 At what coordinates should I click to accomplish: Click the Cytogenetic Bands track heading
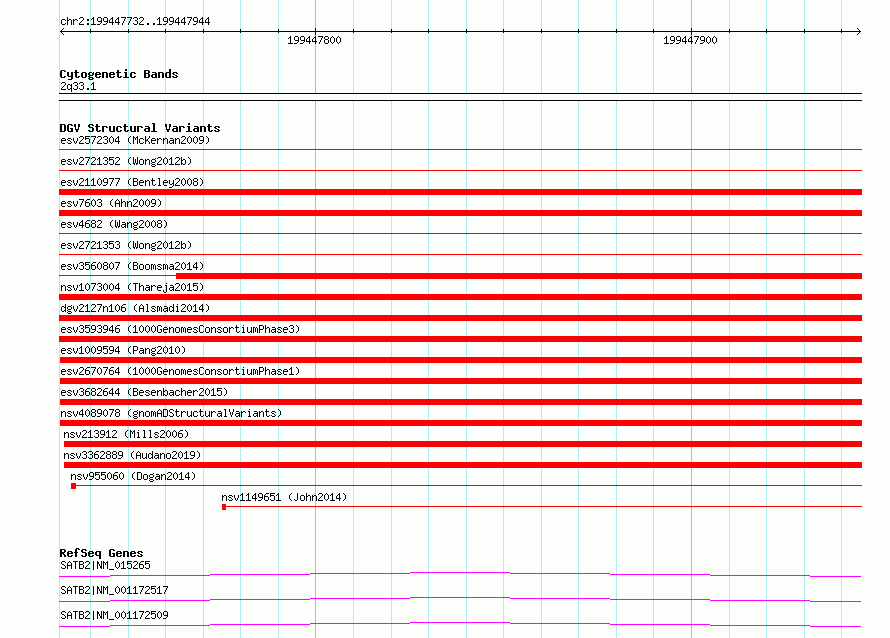pyautogui.click(x=119, y=74)
